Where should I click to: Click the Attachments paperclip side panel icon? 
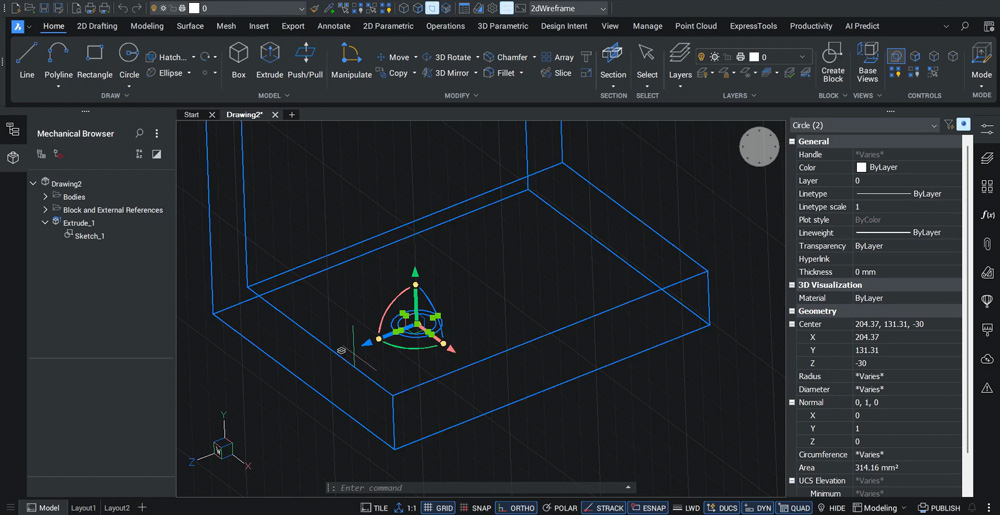(x=987, y=243)
